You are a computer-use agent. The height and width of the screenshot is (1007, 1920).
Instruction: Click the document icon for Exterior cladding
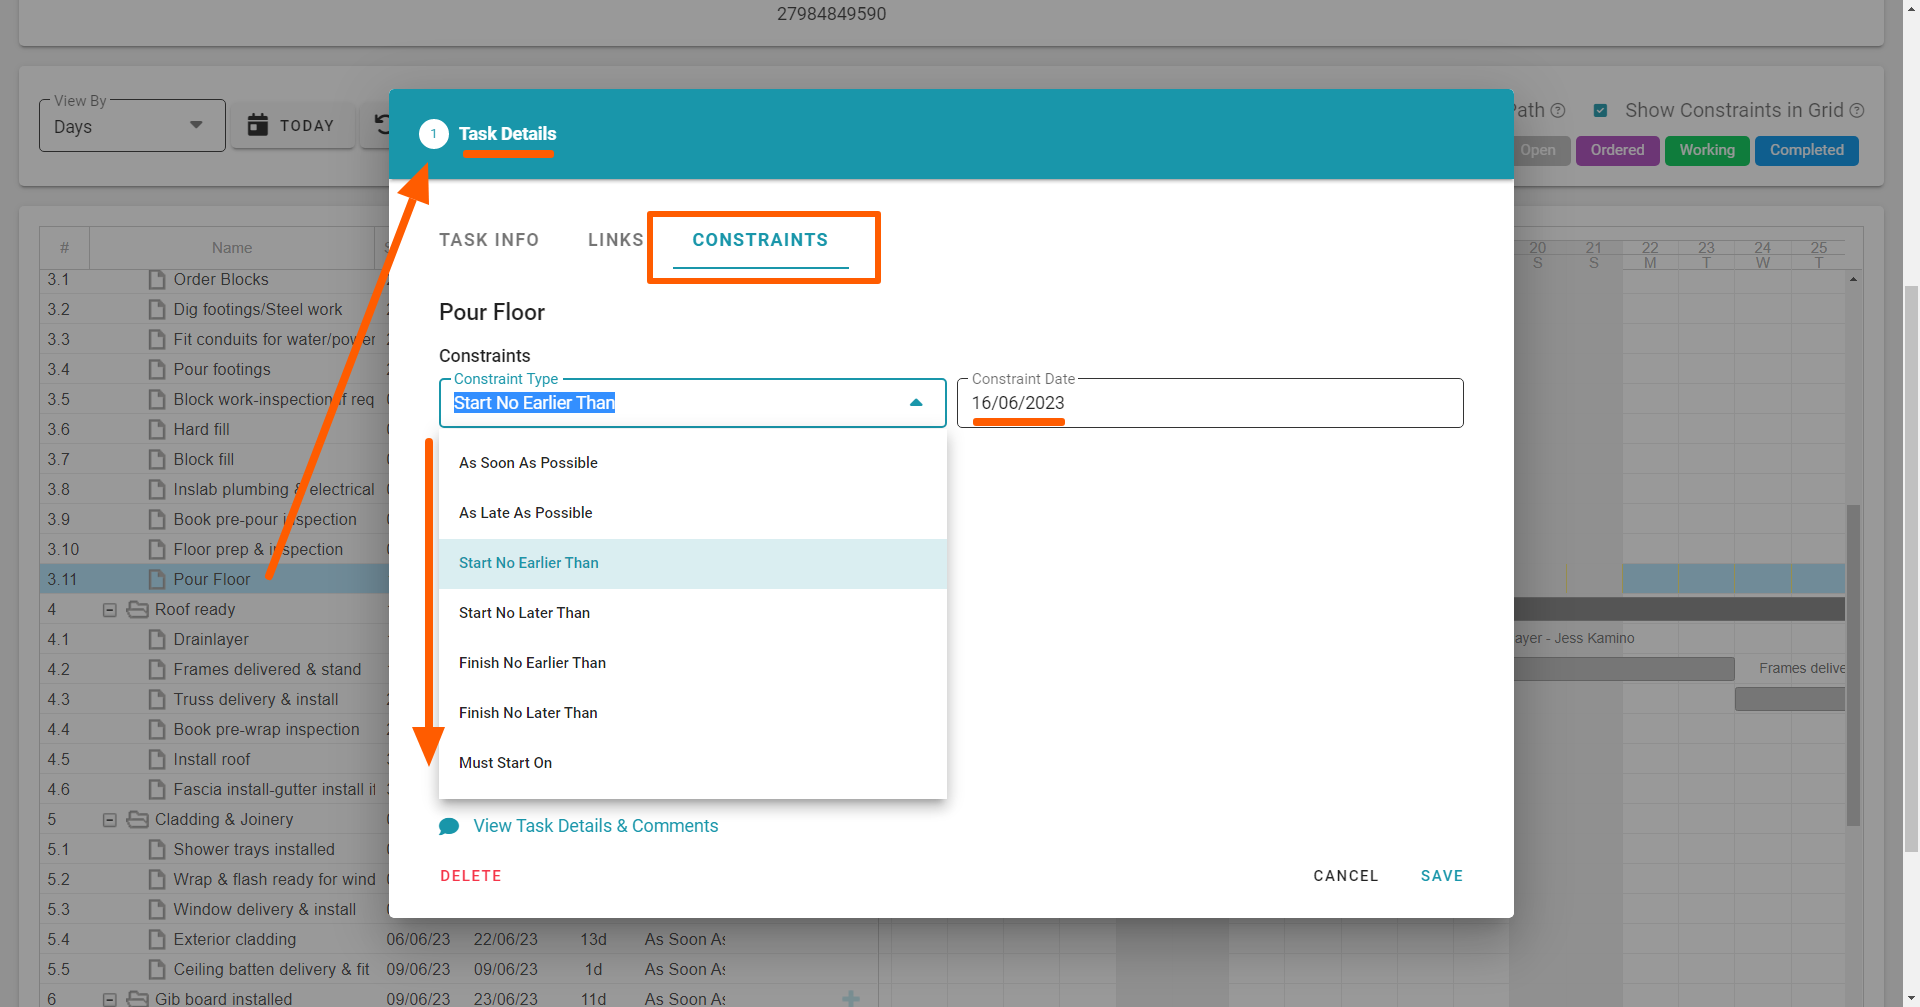coord(157,940)
